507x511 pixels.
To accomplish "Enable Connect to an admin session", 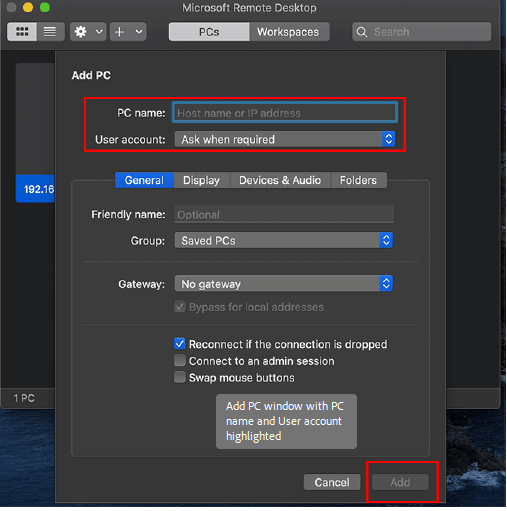I will pos(180,360).
